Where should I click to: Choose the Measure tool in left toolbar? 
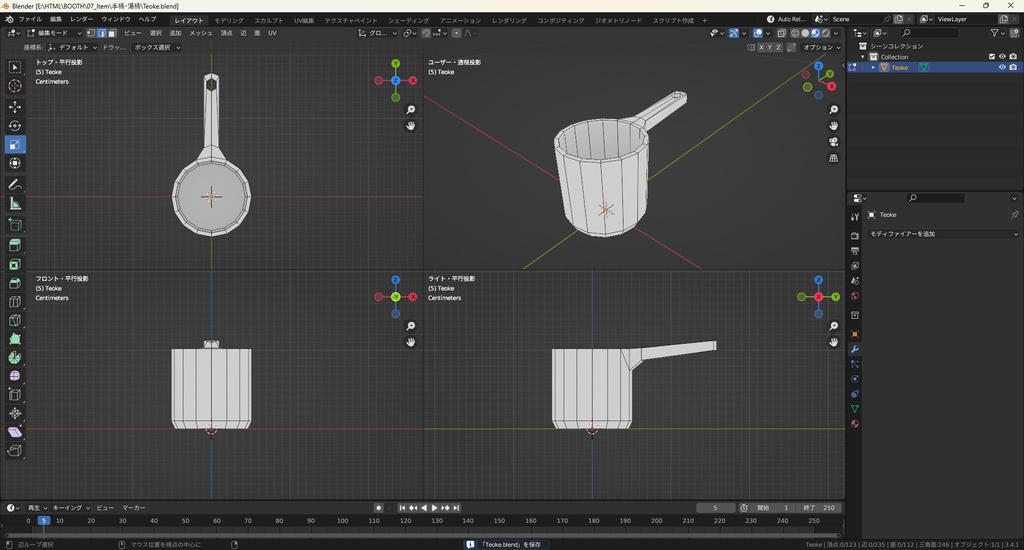[15, 204]
